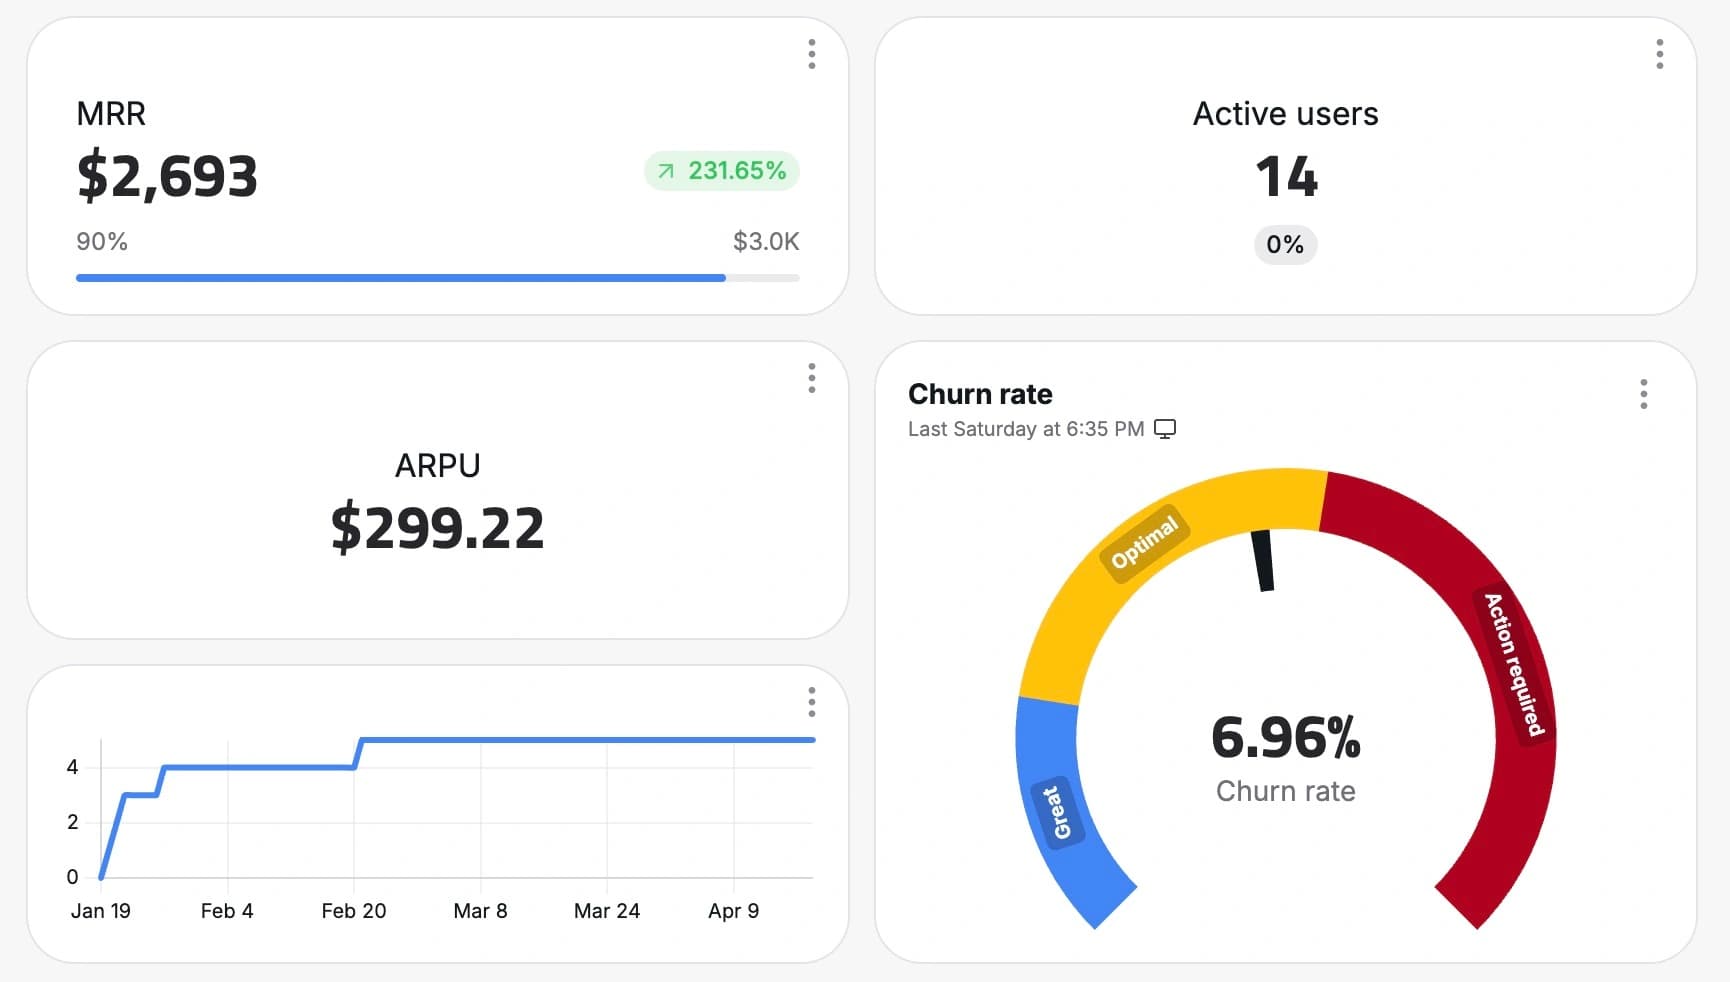Open the MRR card options menu
1730x982 pixels.
(x=811, y=55)
